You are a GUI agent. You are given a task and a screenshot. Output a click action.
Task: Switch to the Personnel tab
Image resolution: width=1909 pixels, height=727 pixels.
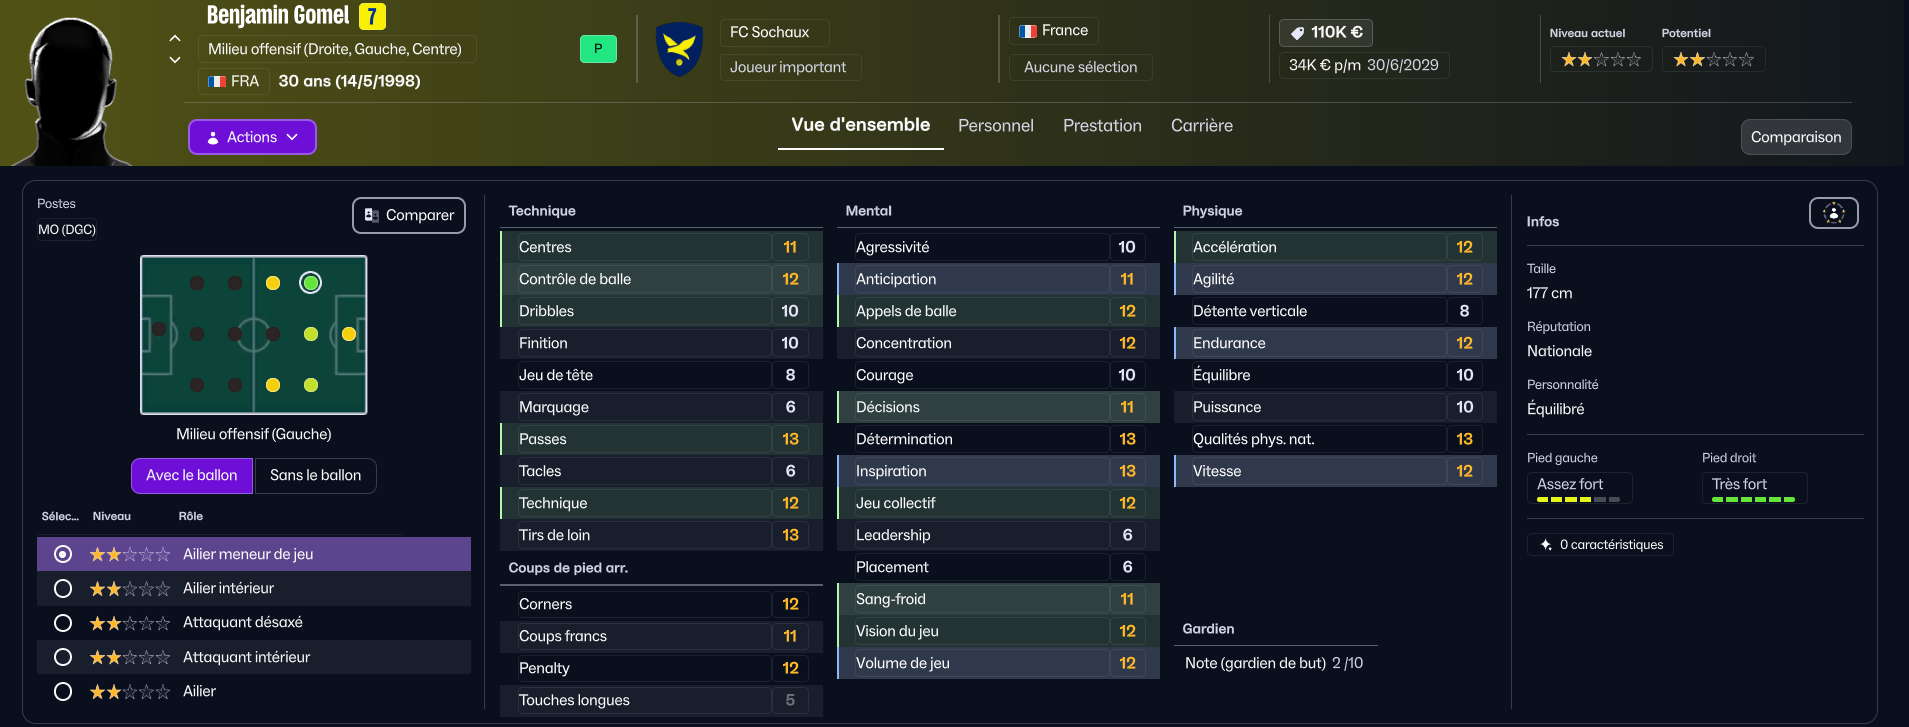click(x=995, y=126)
